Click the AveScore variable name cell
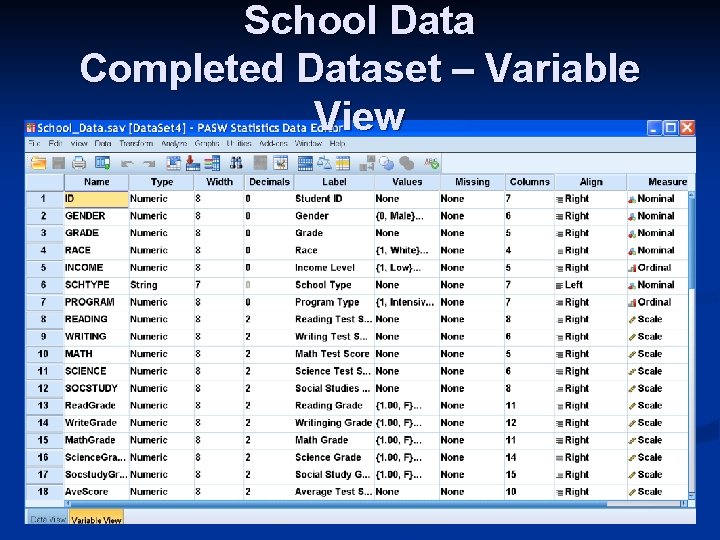Screen dimensions: 720x540 [x=96, y=491]
